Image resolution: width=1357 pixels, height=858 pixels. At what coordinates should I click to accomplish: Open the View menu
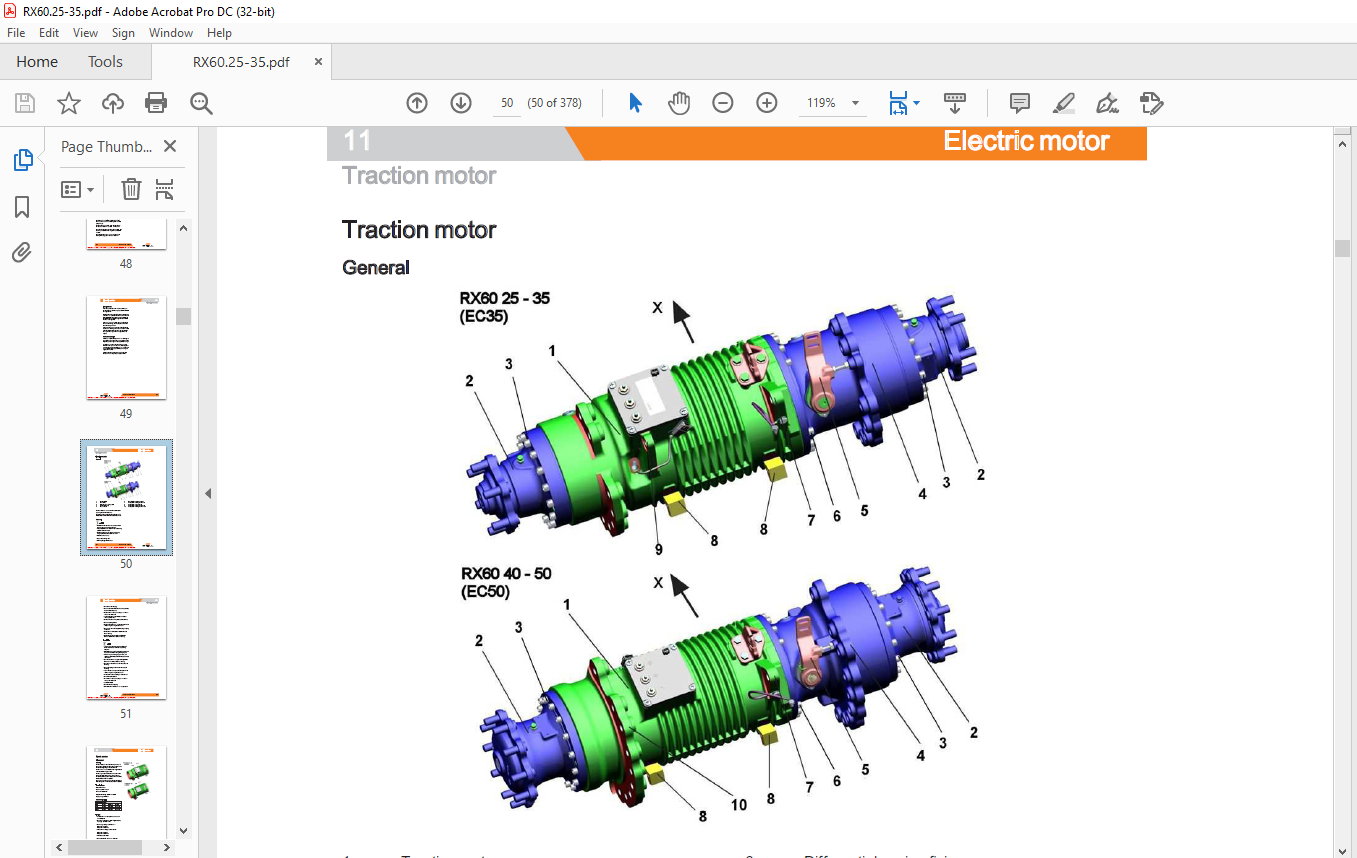click(x=86, y=33)
